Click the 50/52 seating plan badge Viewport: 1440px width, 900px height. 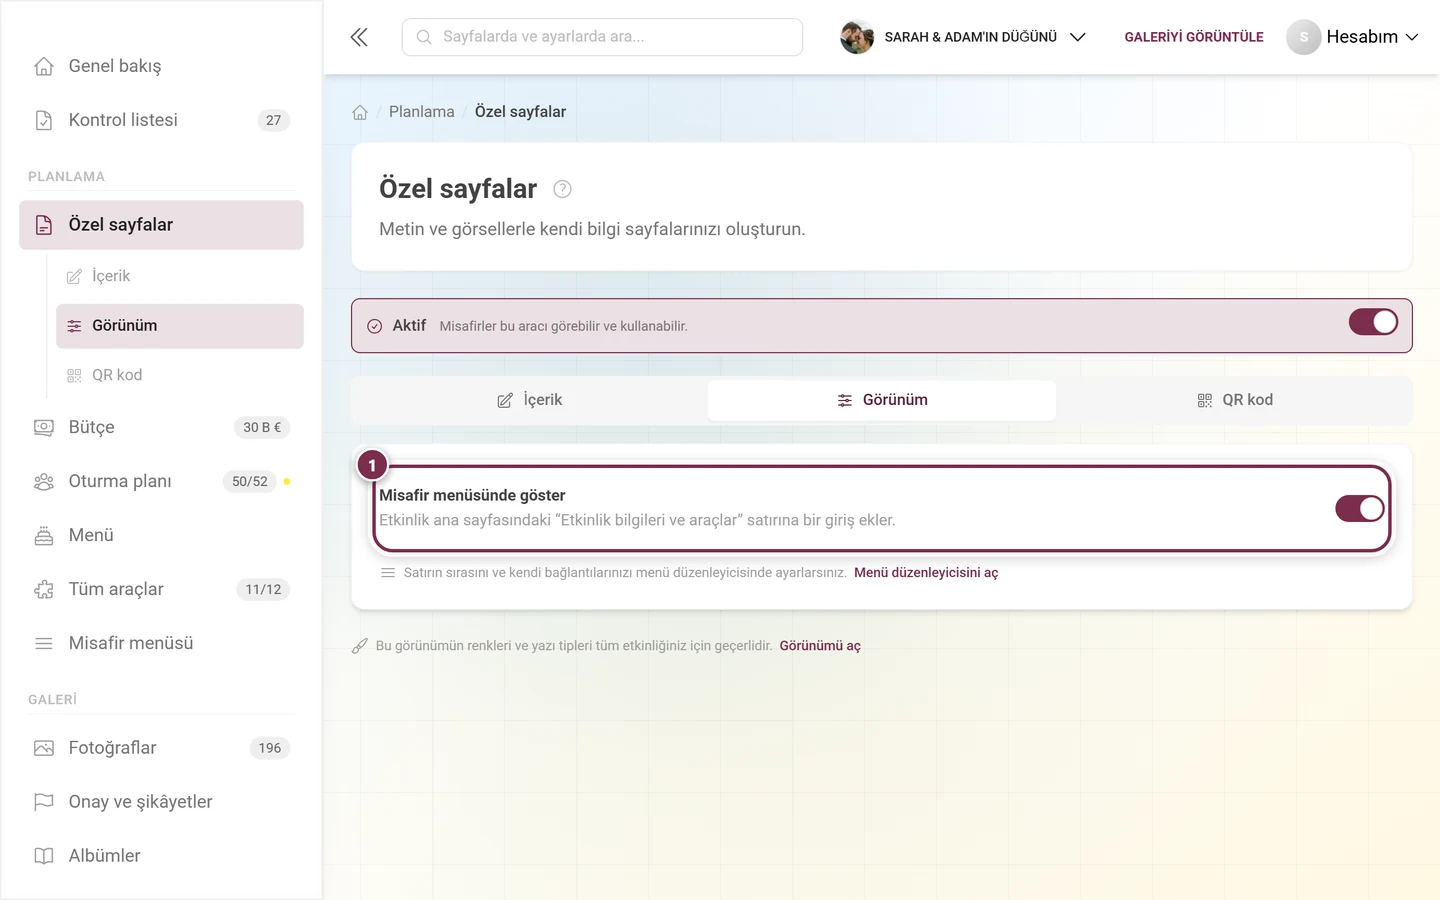click(x=250, y=481)
